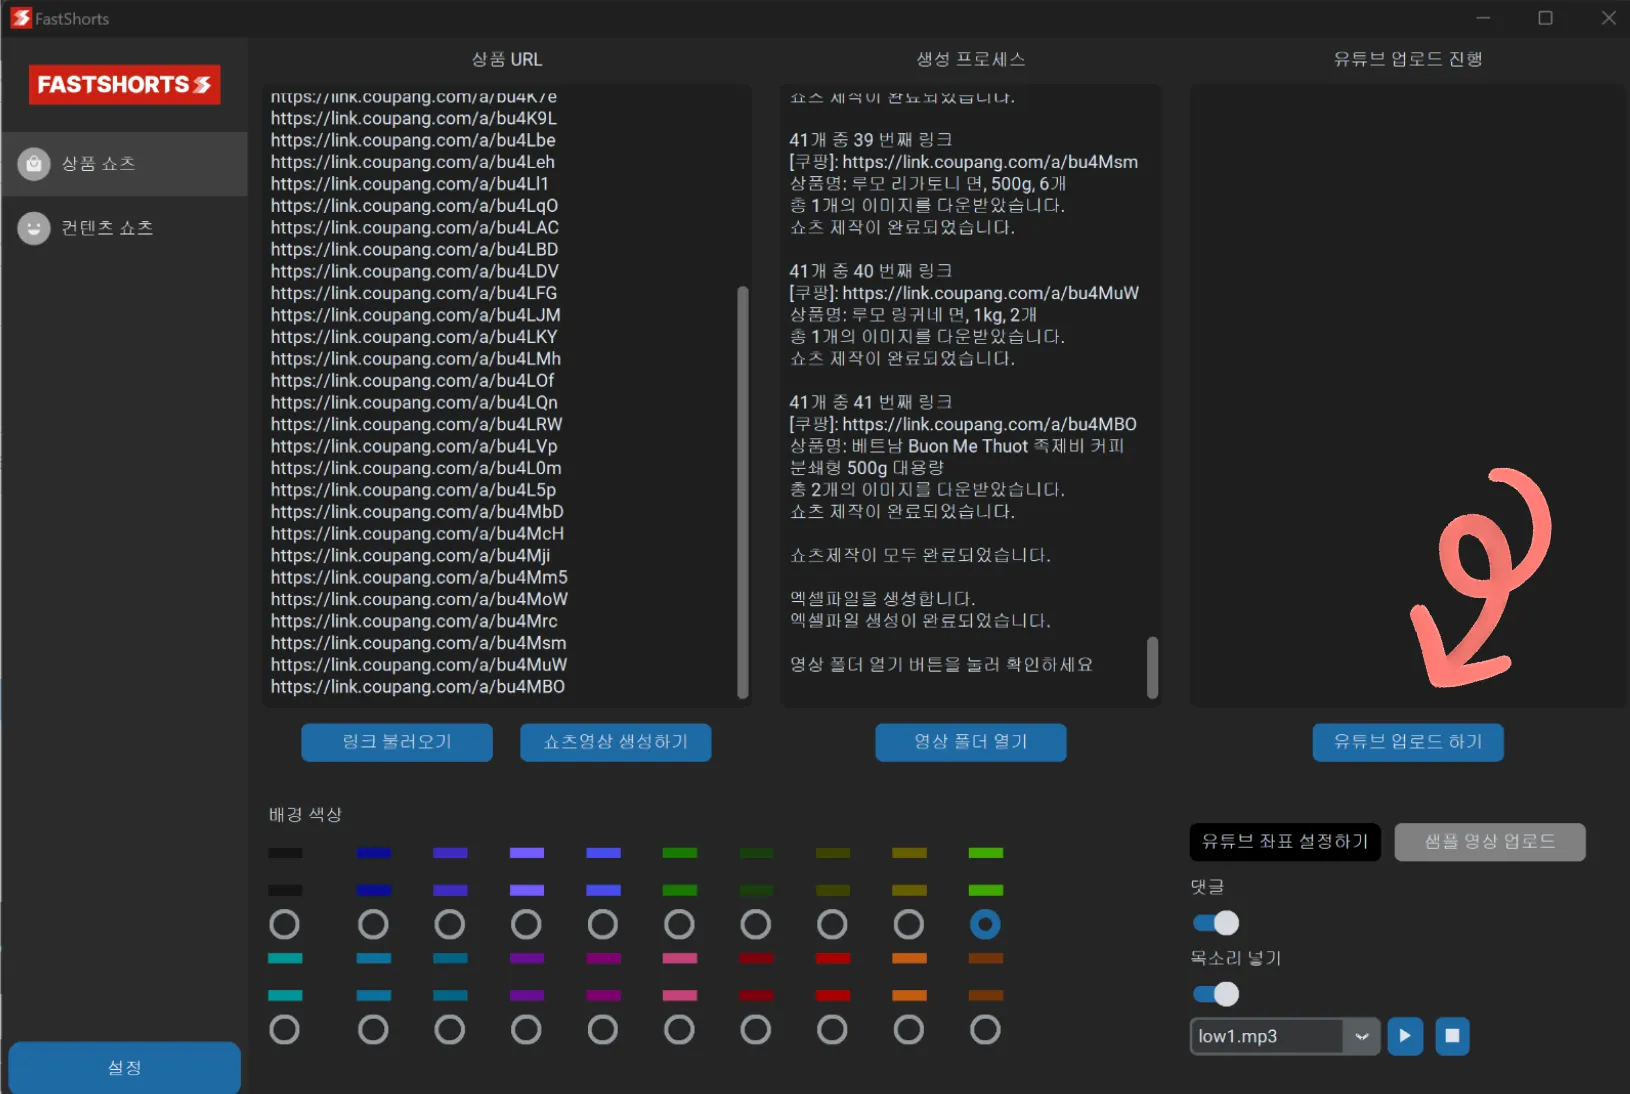Click the URL ending in bu4K9L

pyautogui.click(x=414, y=118)
